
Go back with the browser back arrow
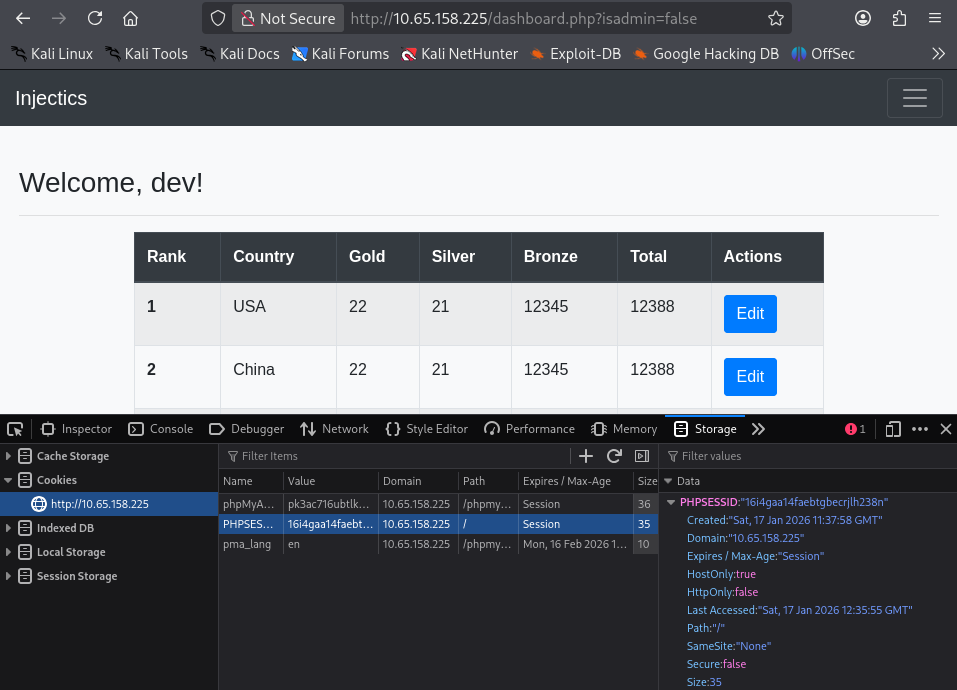pos(23,18)
